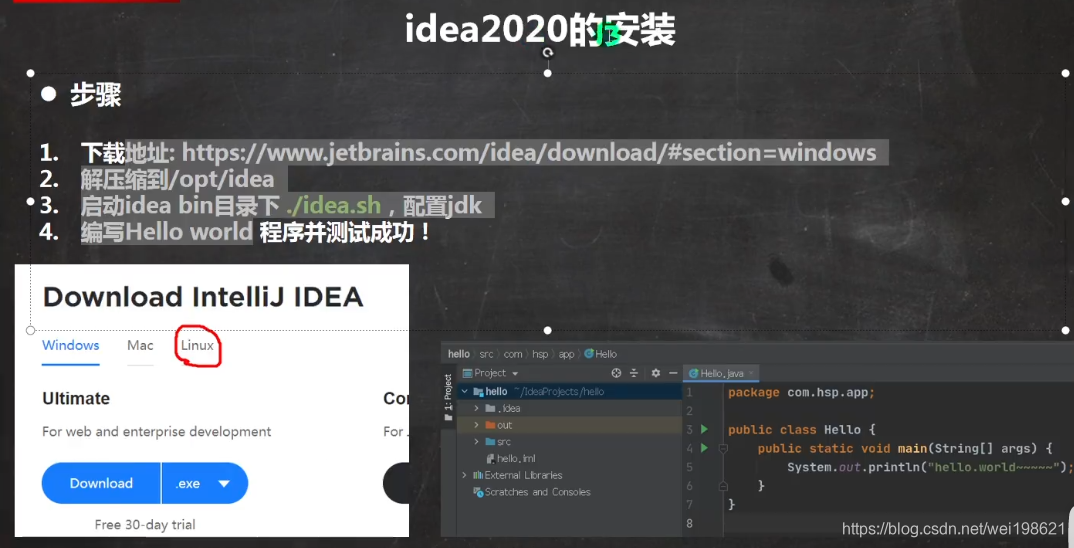
Task: Click the src breadcrumb item
Action: 486,354
